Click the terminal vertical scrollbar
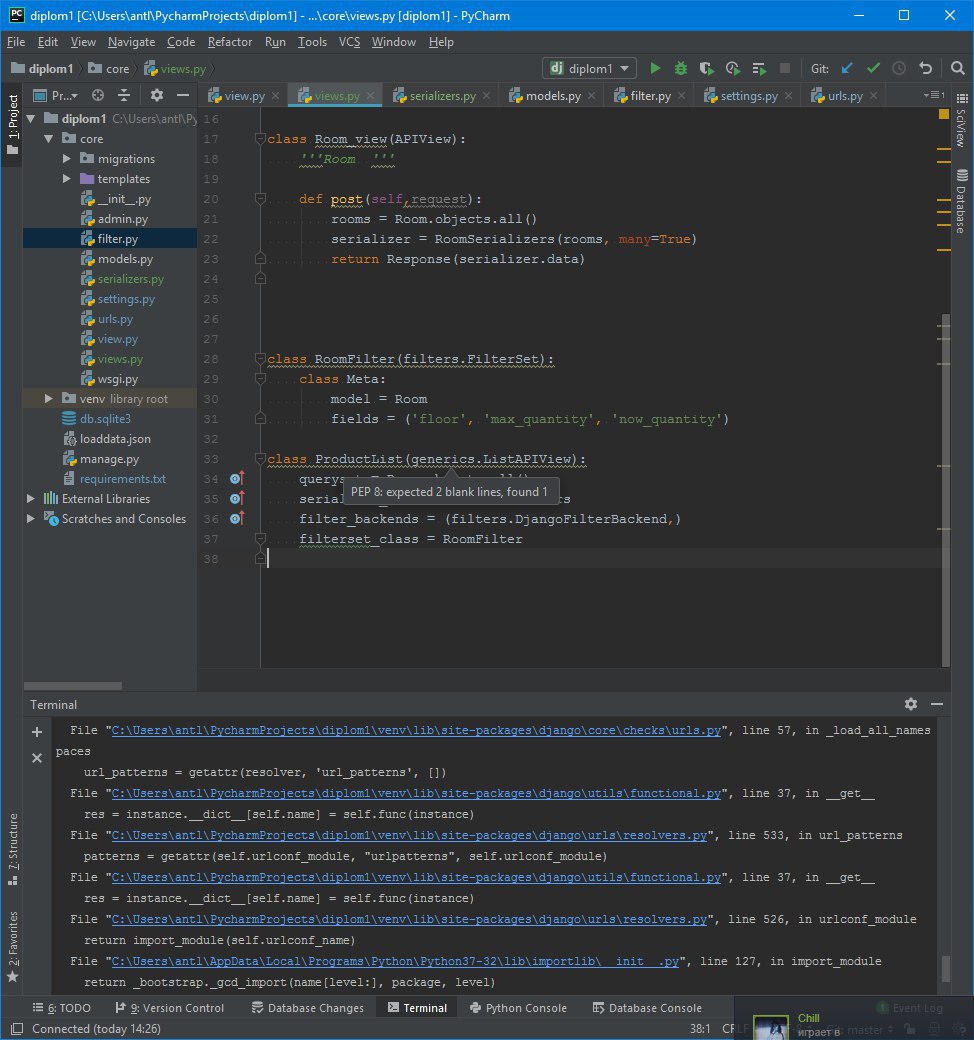This screenshot has height=1040, width=974. 946,968
